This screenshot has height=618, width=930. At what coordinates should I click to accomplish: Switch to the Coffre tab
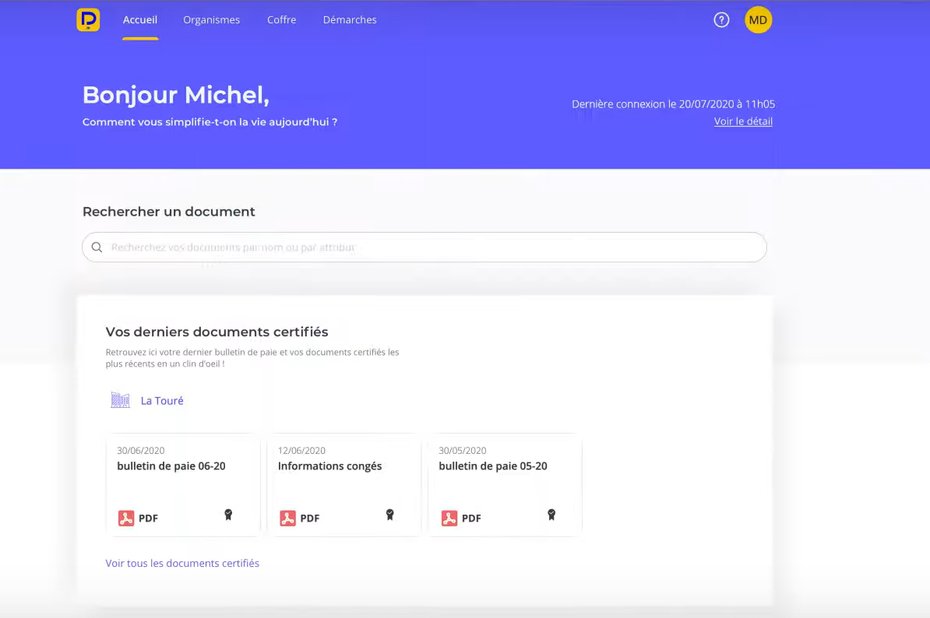click(x=281, y=18)
